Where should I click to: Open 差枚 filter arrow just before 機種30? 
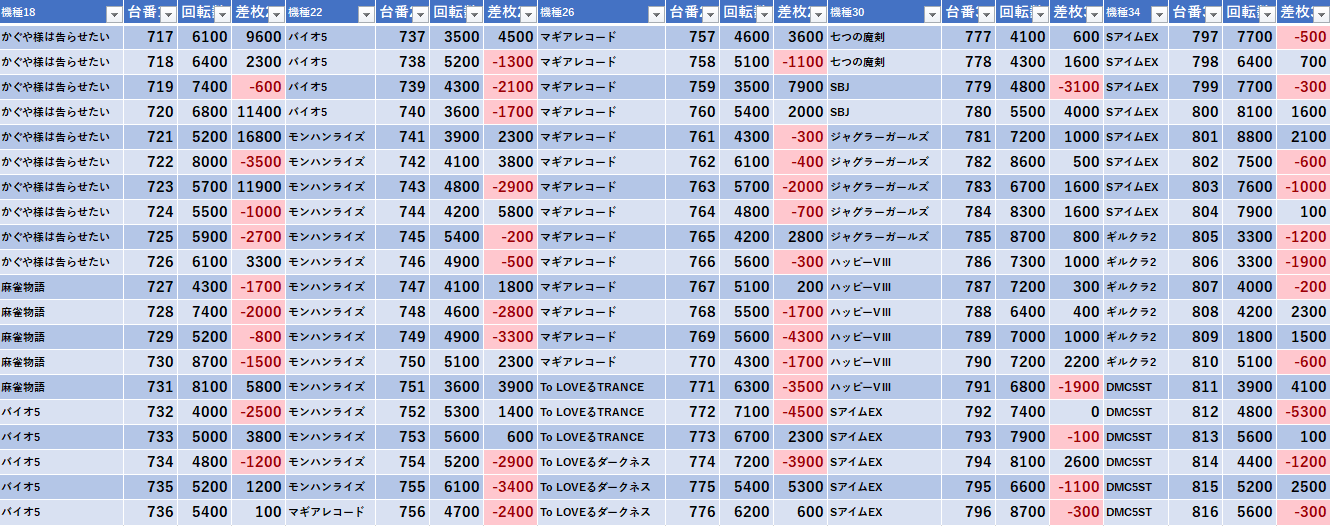[x=818, y=13]
